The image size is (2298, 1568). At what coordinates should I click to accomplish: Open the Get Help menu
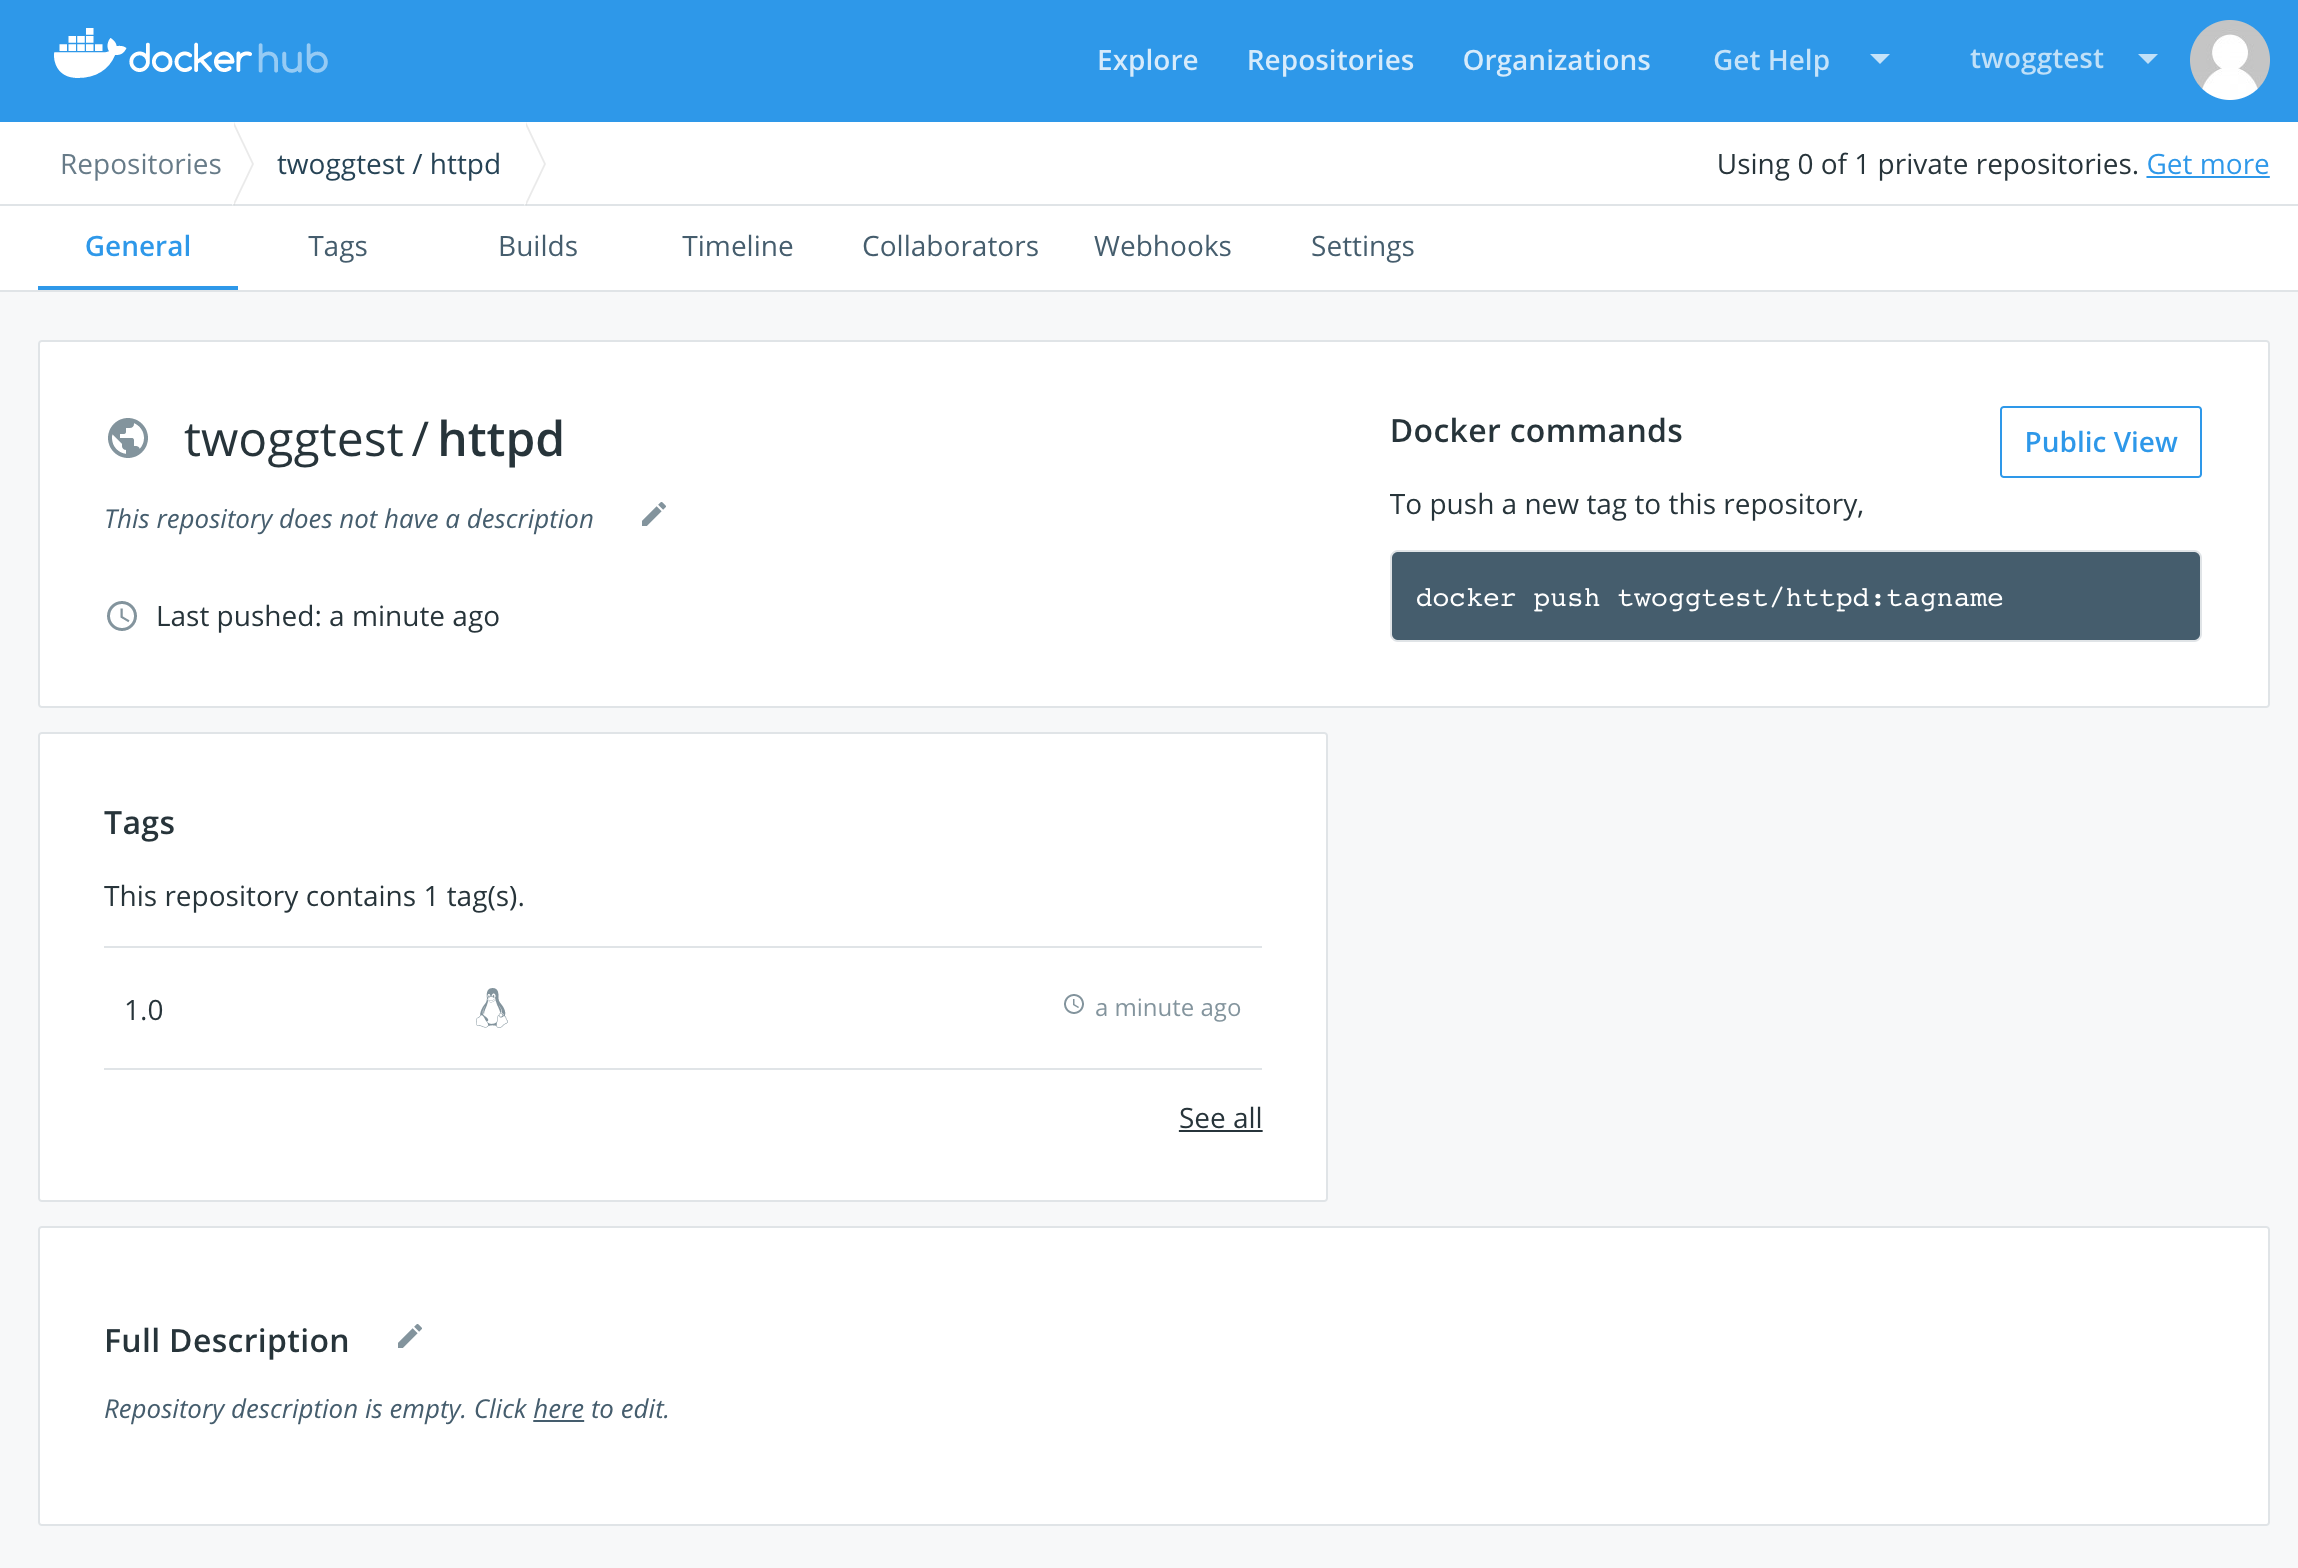coord(1771,60)
